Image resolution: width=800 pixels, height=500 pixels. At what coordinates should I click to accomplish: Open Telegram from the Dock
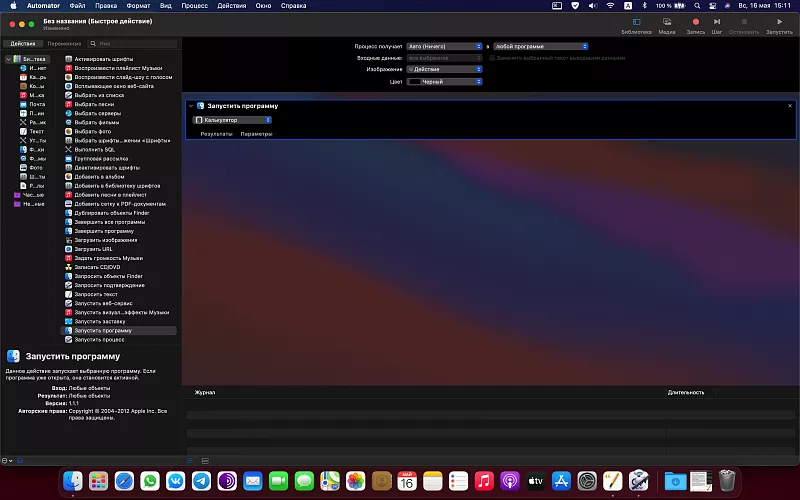pos(202,481)
